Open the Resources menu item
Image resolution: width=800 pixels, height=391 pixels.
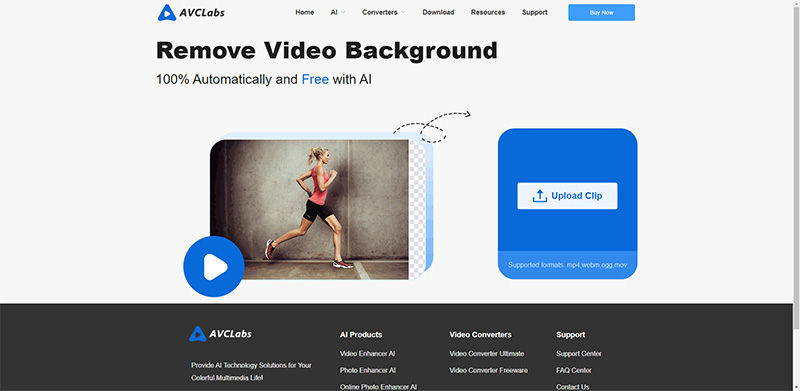[x=488, y=12]
